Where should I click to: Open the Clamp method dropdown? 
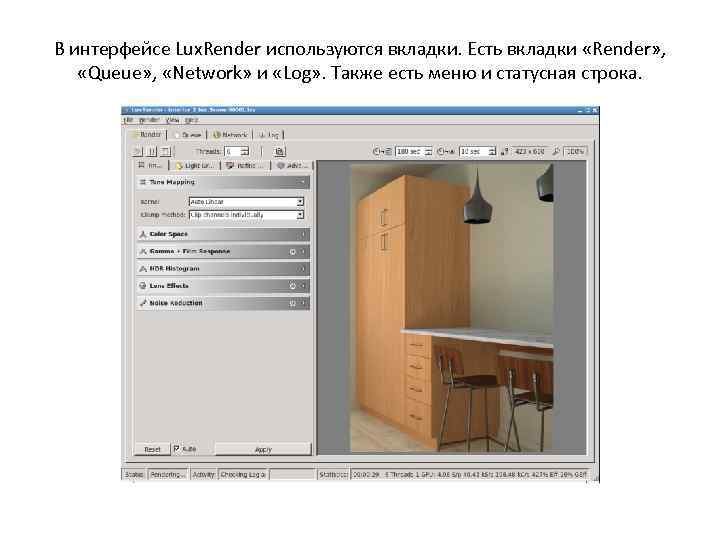246,215
